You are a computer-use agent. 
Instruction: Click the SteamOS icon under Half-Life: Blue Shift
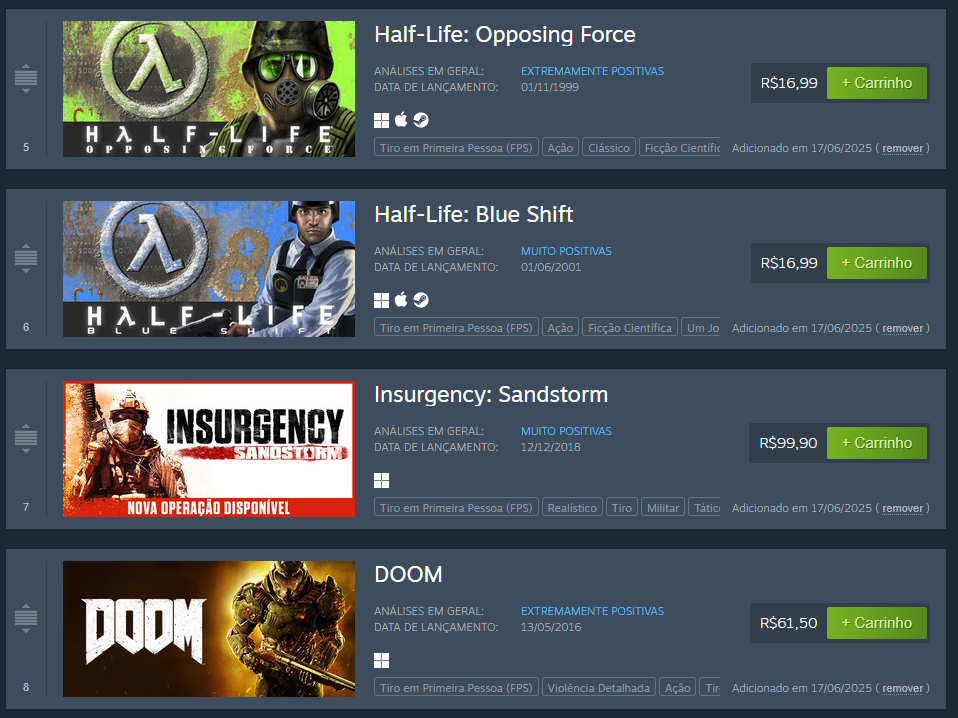click(421, 300)
